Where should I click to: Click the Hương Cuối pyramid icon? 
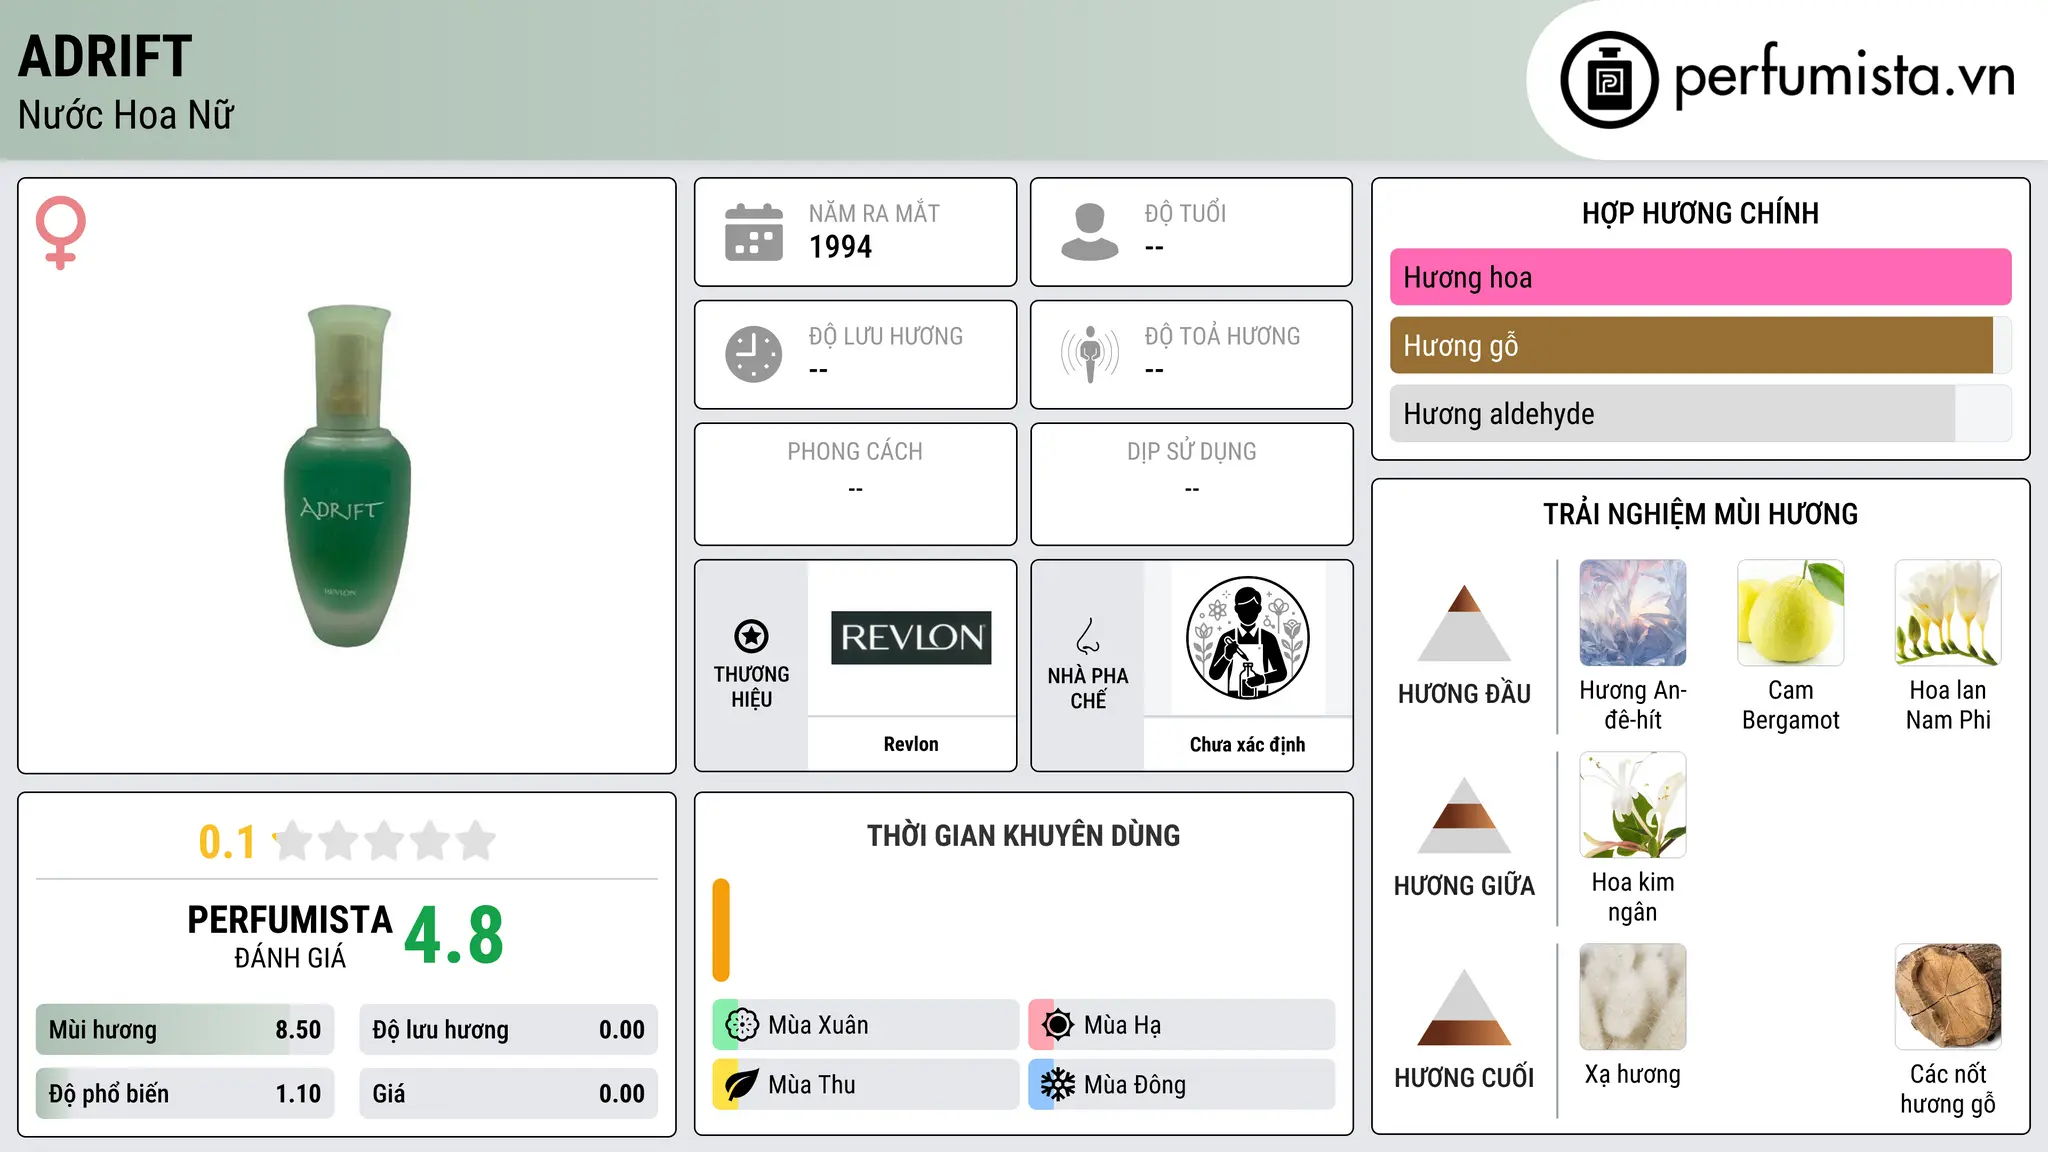(x=1464, y=1007)
